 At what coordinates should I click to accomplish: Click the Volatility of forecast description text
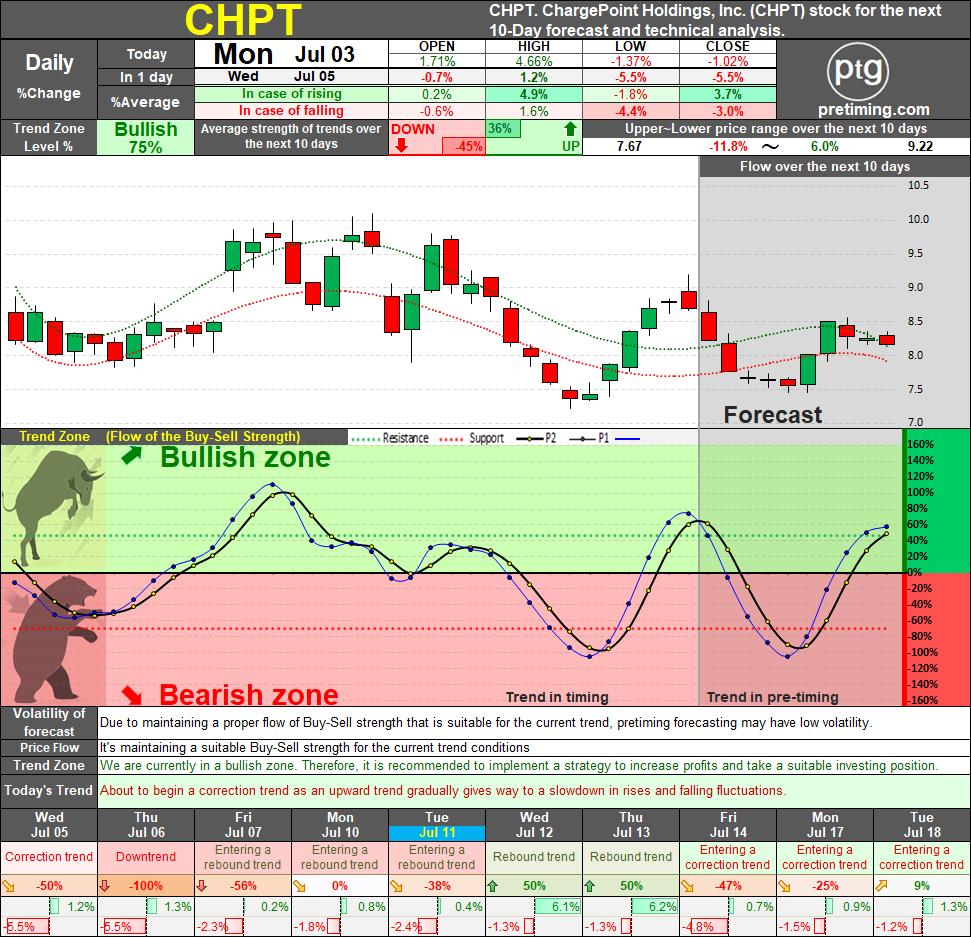click(x=486, y=723)
